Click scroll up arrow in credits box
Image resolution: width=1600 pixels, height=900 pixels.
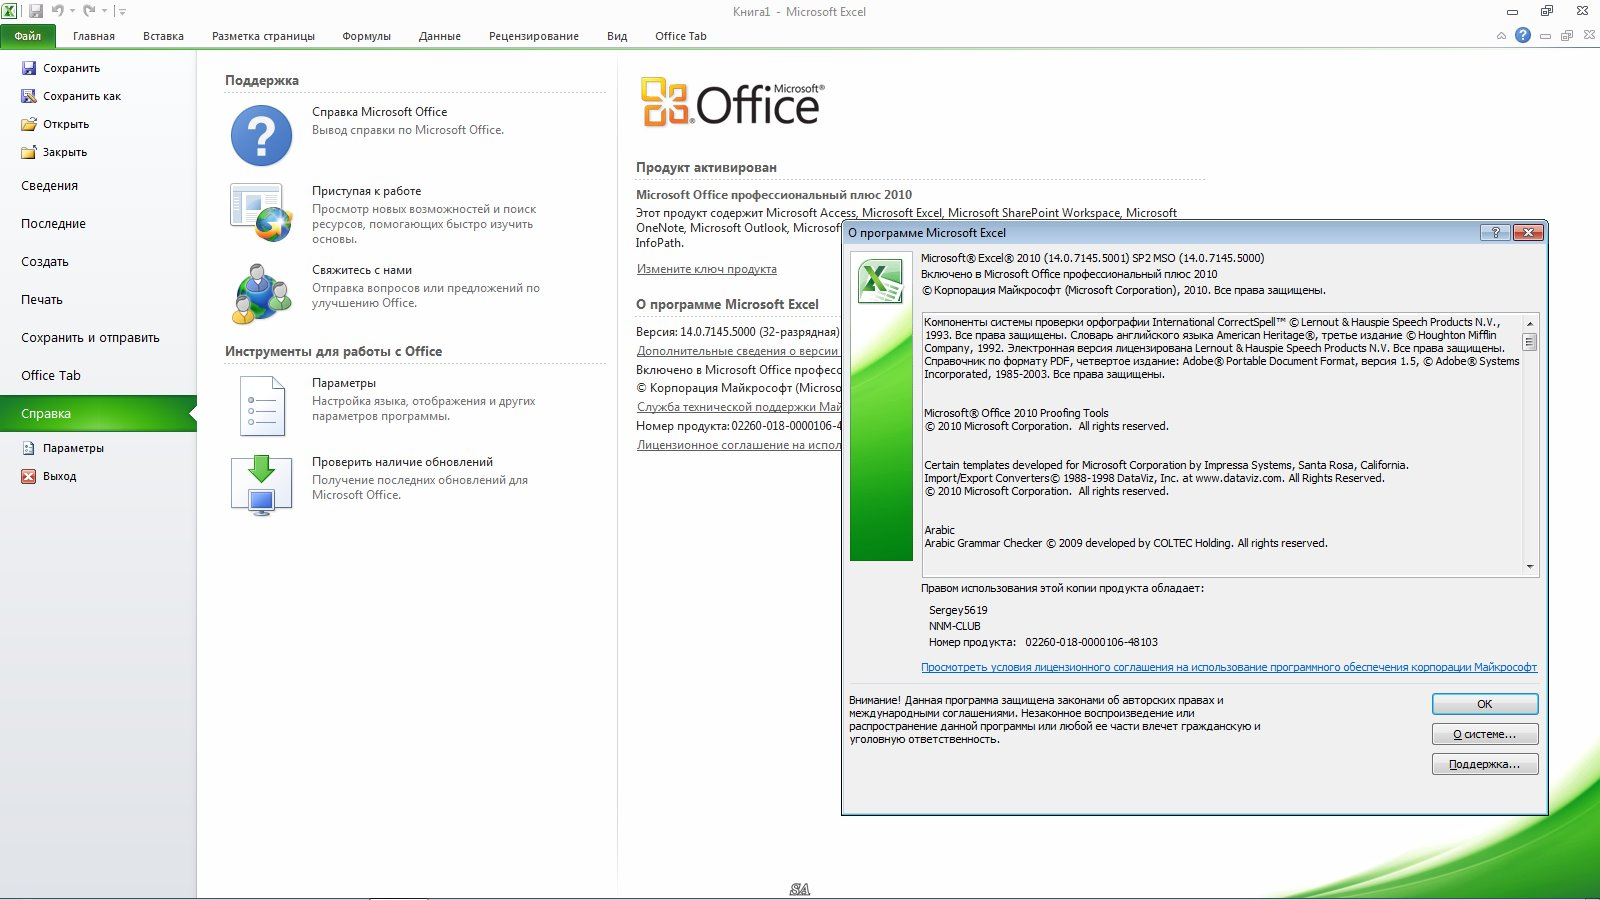click(x=1530, y=323)
